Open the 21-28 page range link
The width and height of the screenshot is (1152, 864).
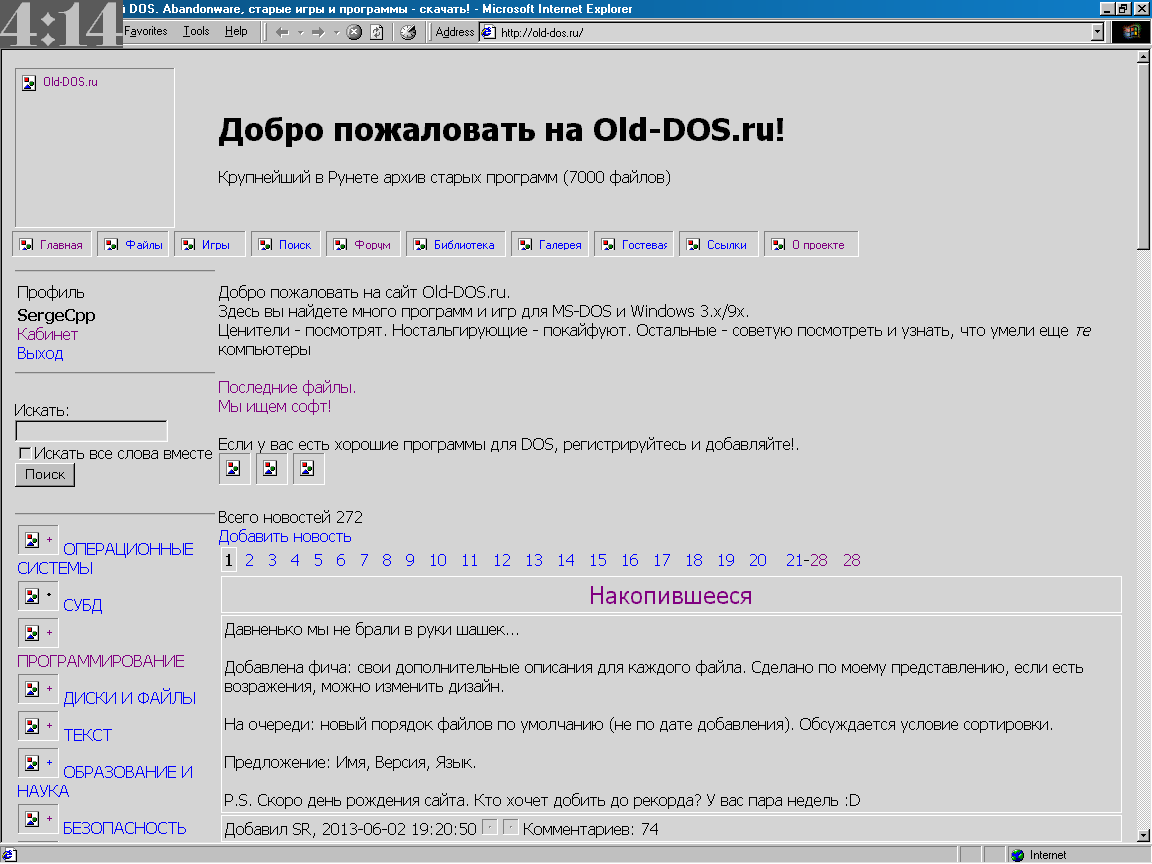807,561
